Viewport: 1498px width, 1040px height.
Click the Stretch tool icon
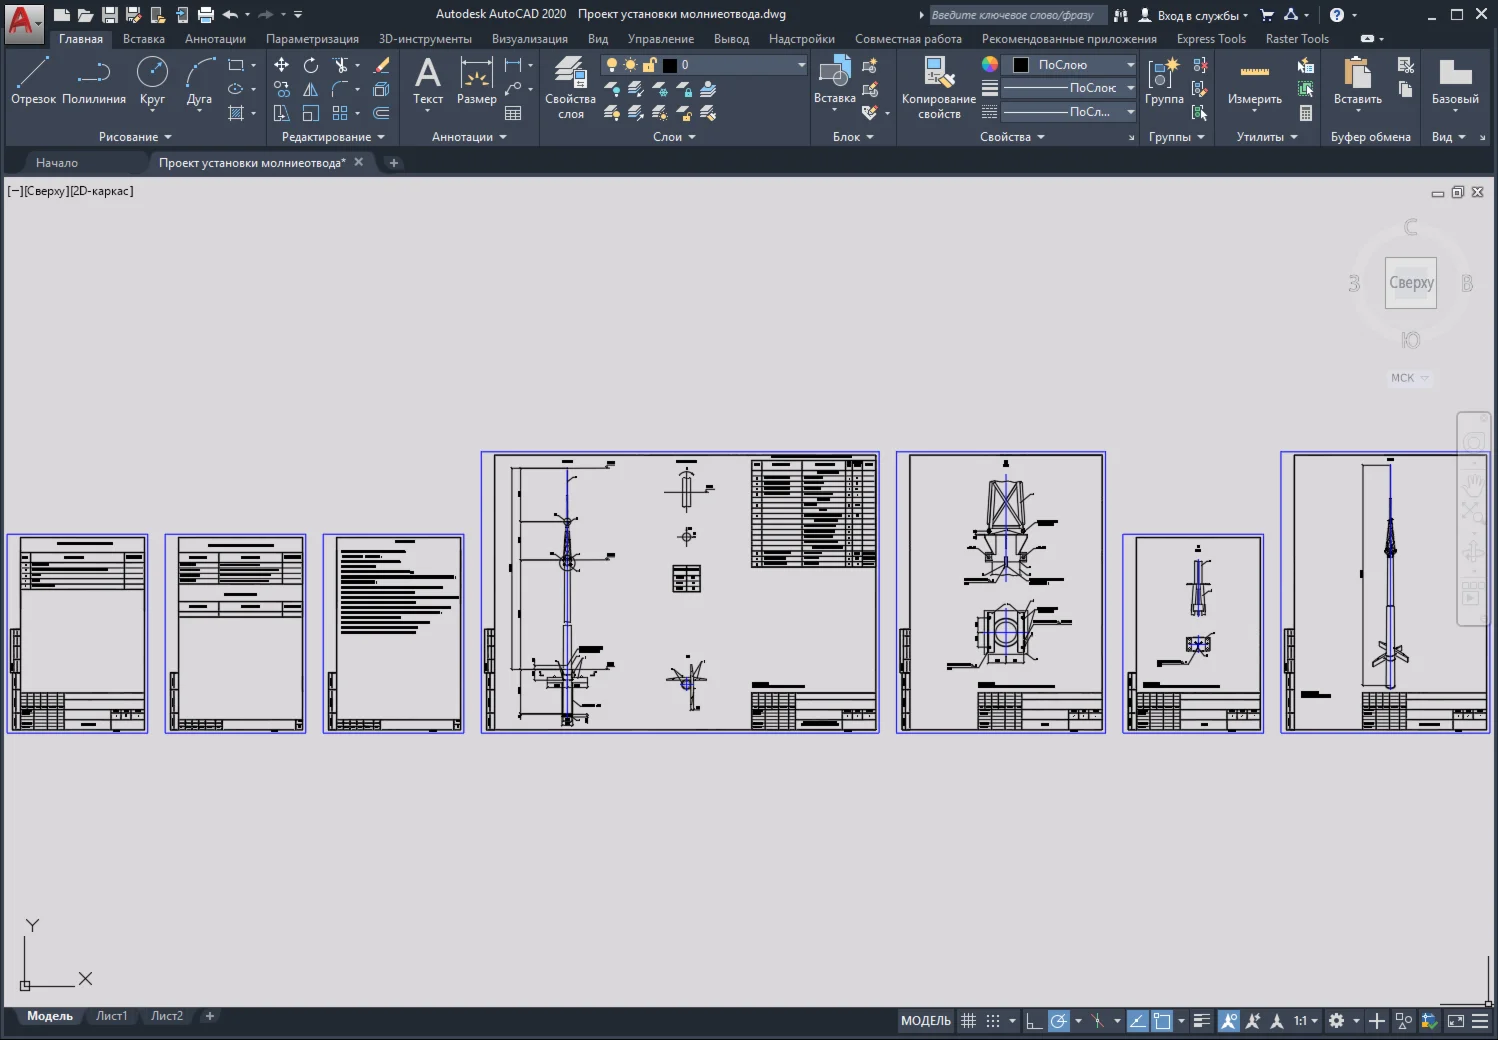(x=282, y=113)
